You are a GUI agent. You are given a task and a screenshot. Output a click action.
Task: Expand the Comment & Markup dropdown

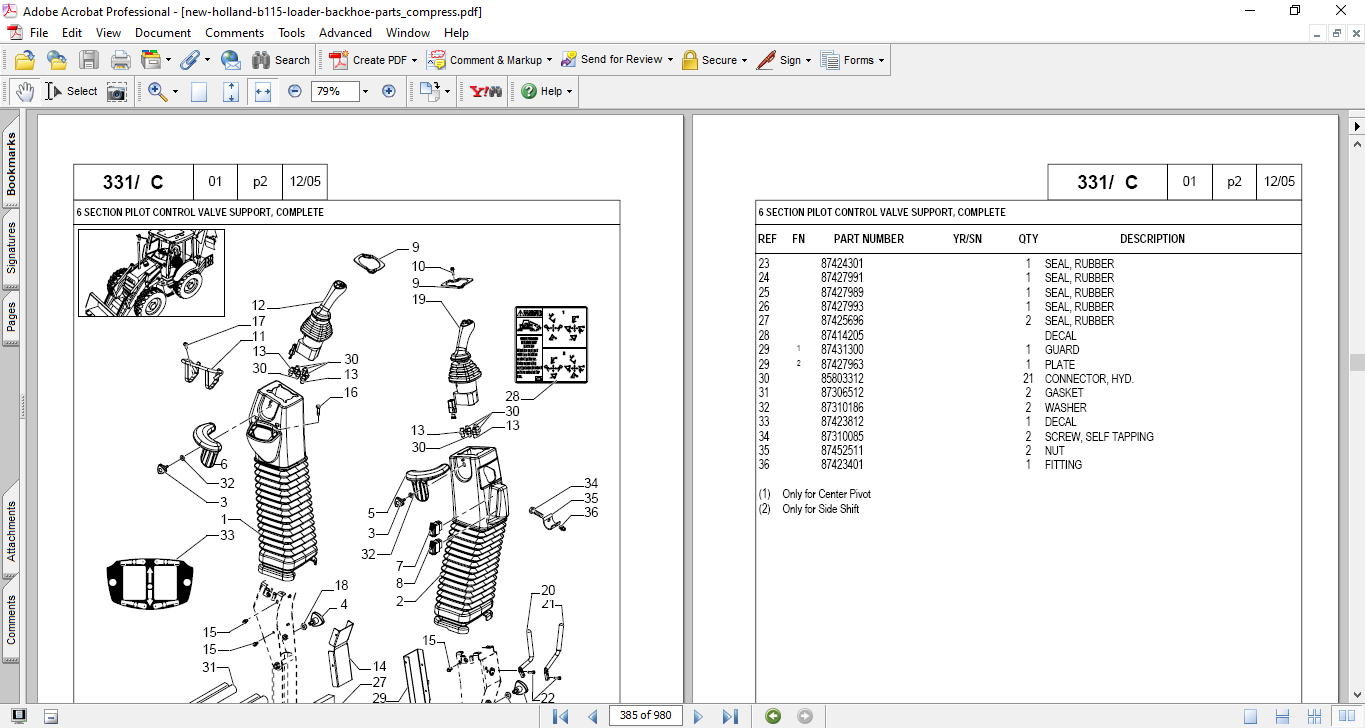point(550,60)
